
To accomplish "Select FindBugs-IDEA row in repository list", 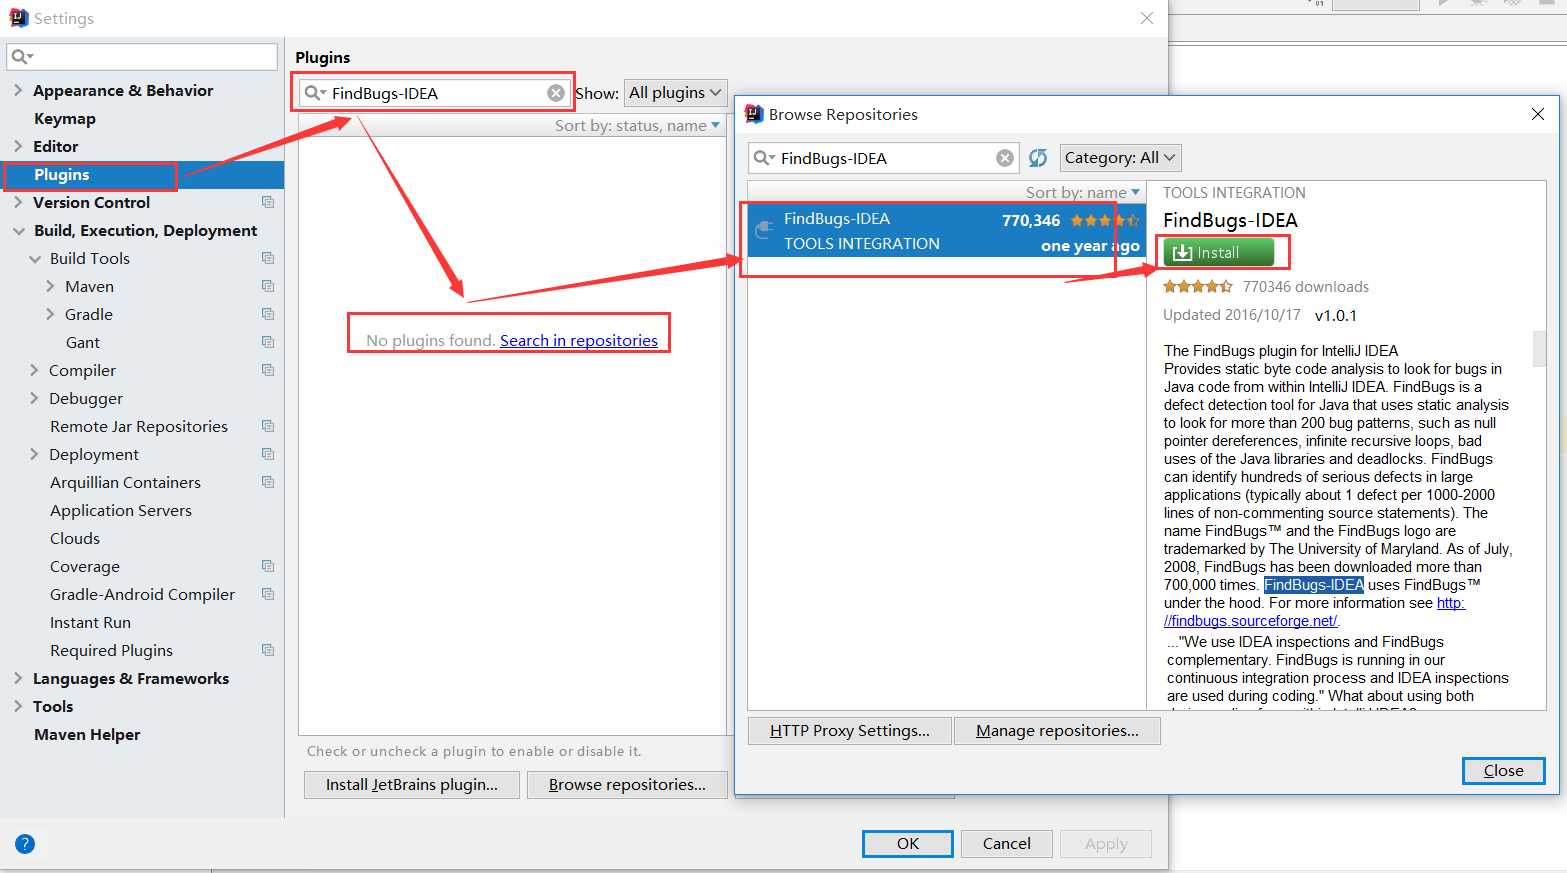I will 946,231.
